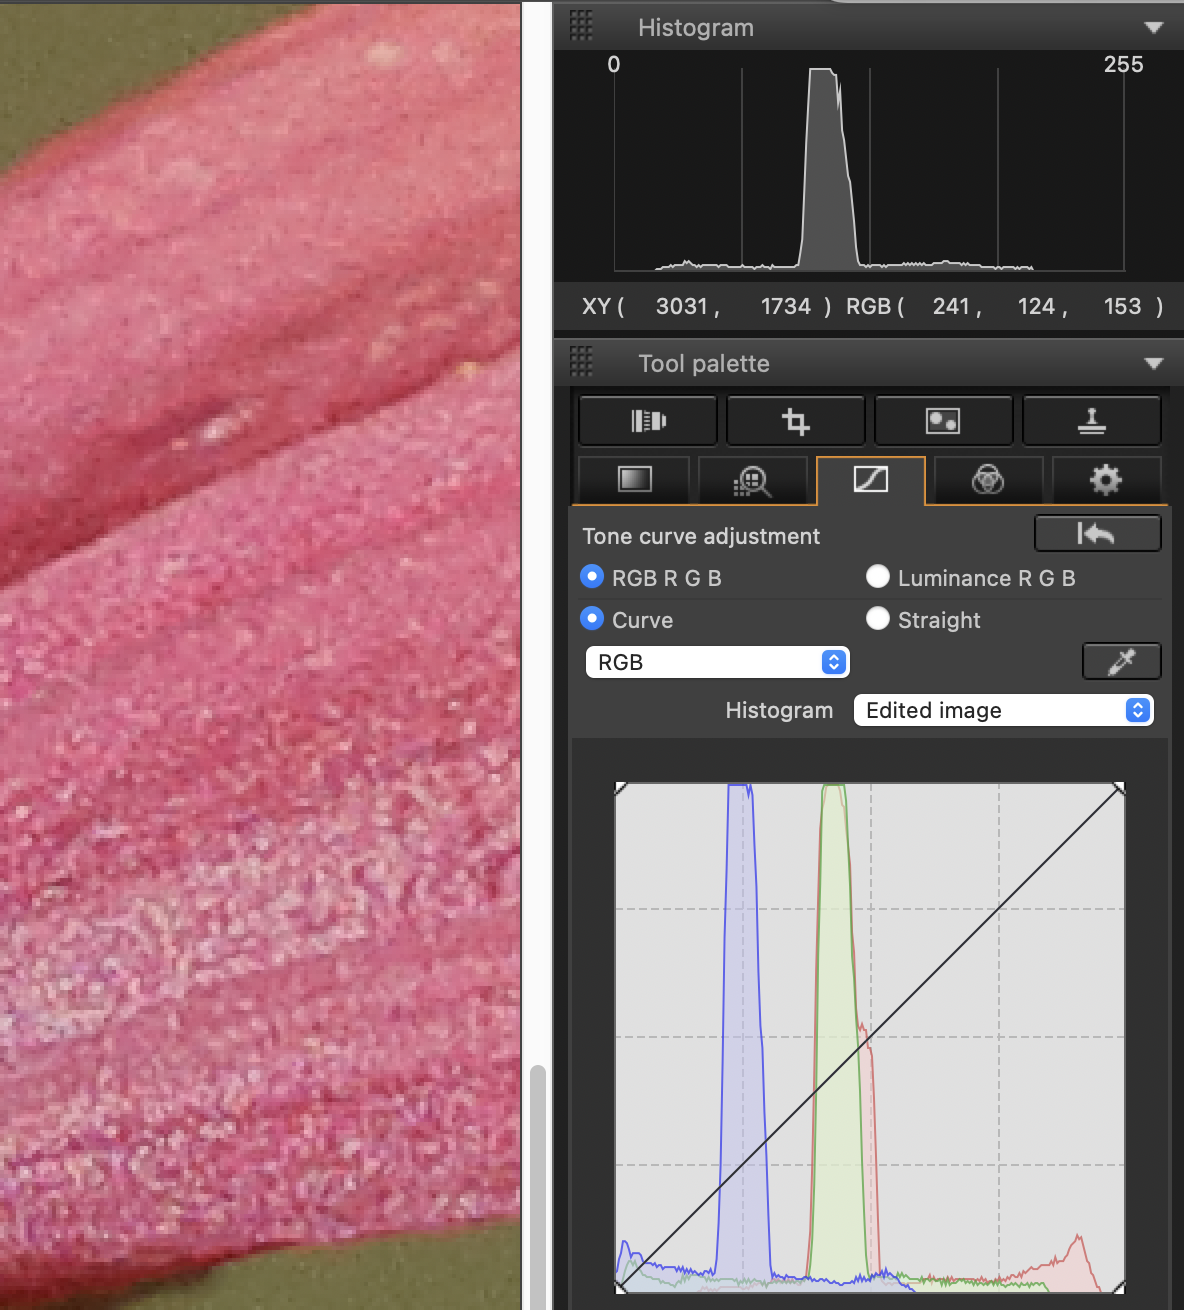
Task: Select the crop and angle tool
Action: click(795, 421)
